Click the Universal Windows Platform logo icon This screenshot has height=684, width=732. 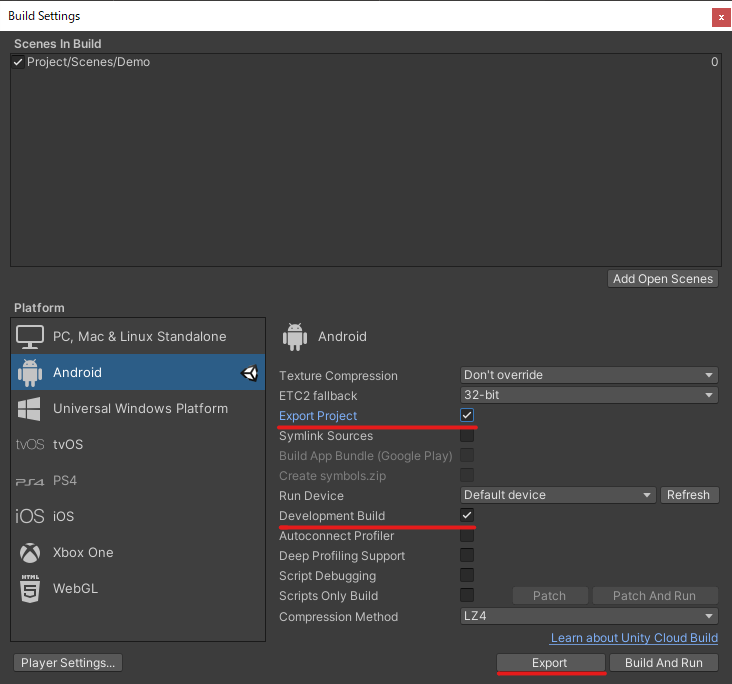[x=29, y=409]
